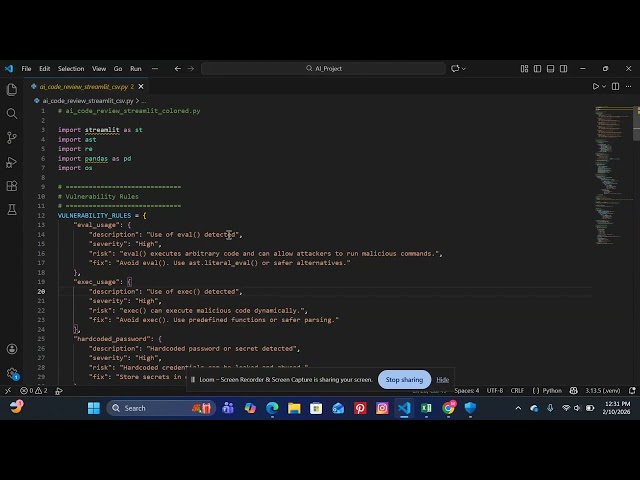
Task: Click the minimap code overview
Action: point(614,176)
